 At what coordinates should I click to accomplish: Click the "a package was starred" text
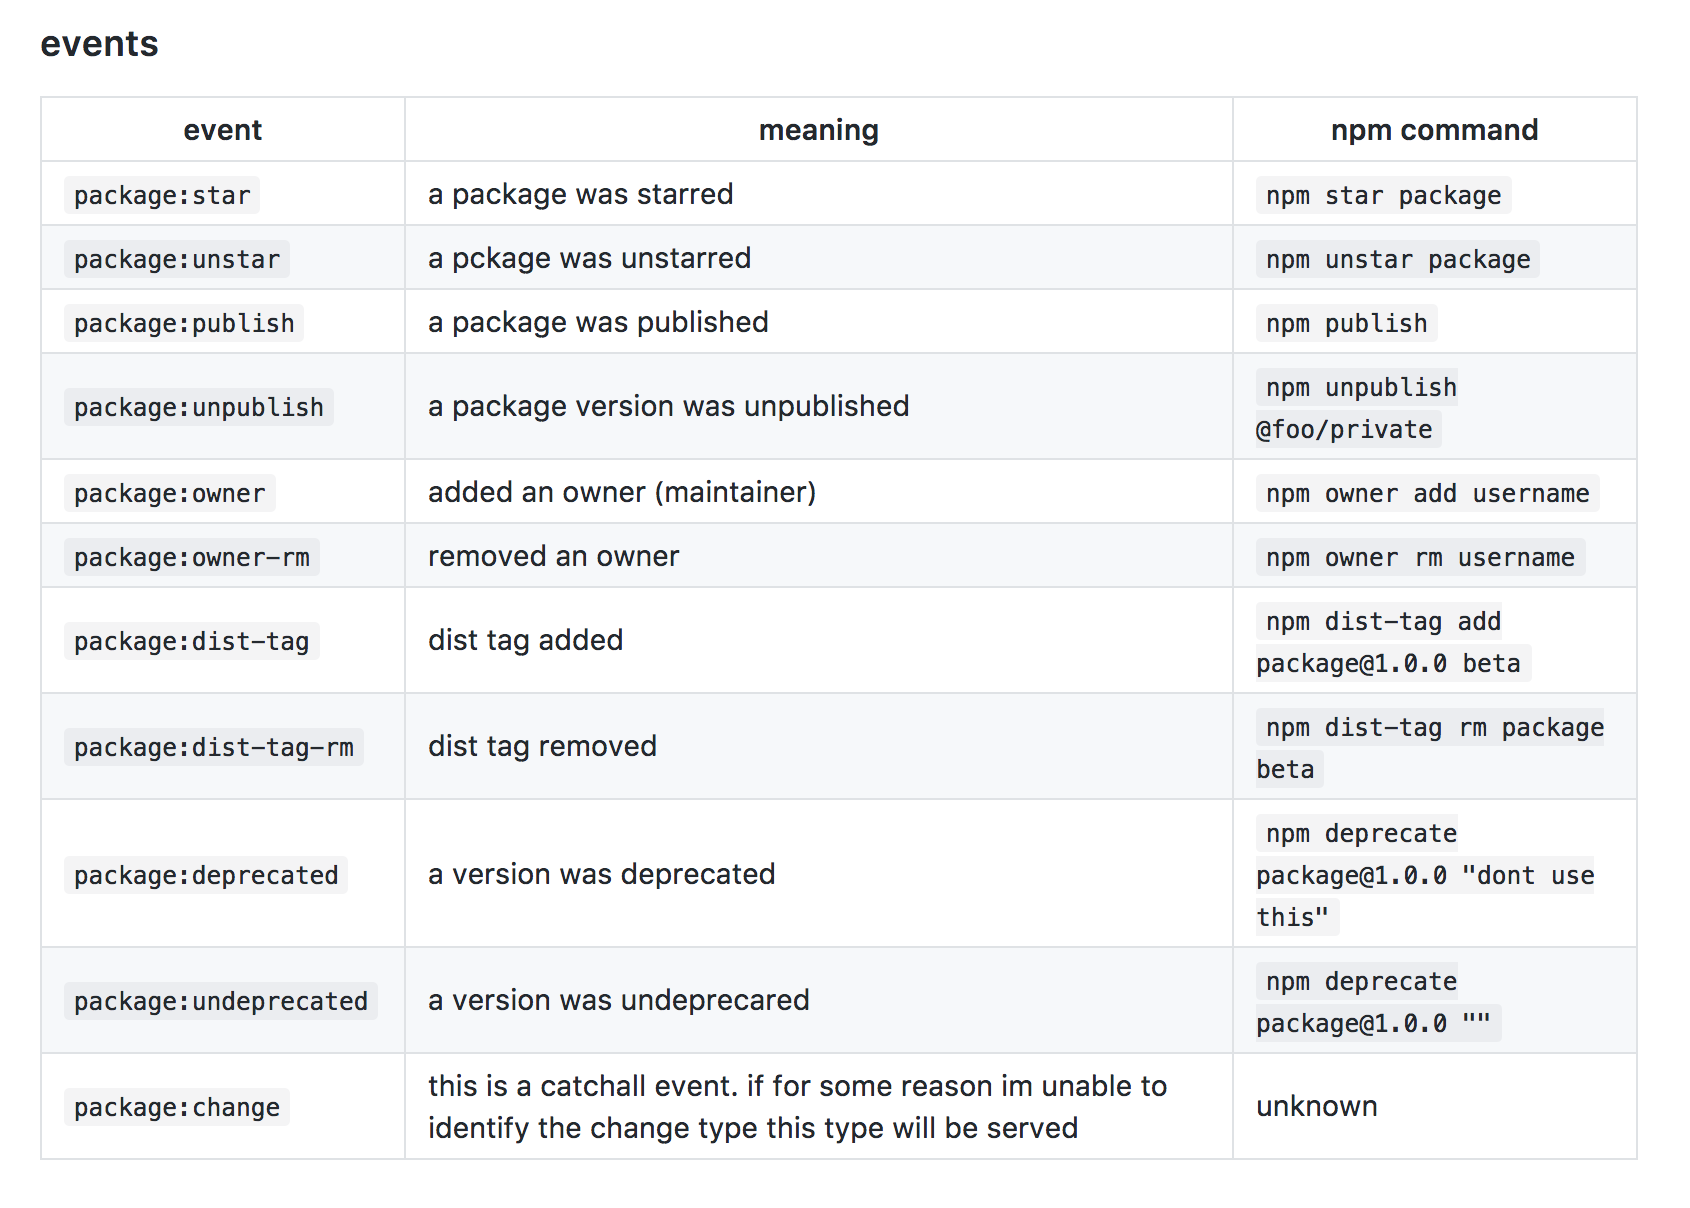(580, 194)
